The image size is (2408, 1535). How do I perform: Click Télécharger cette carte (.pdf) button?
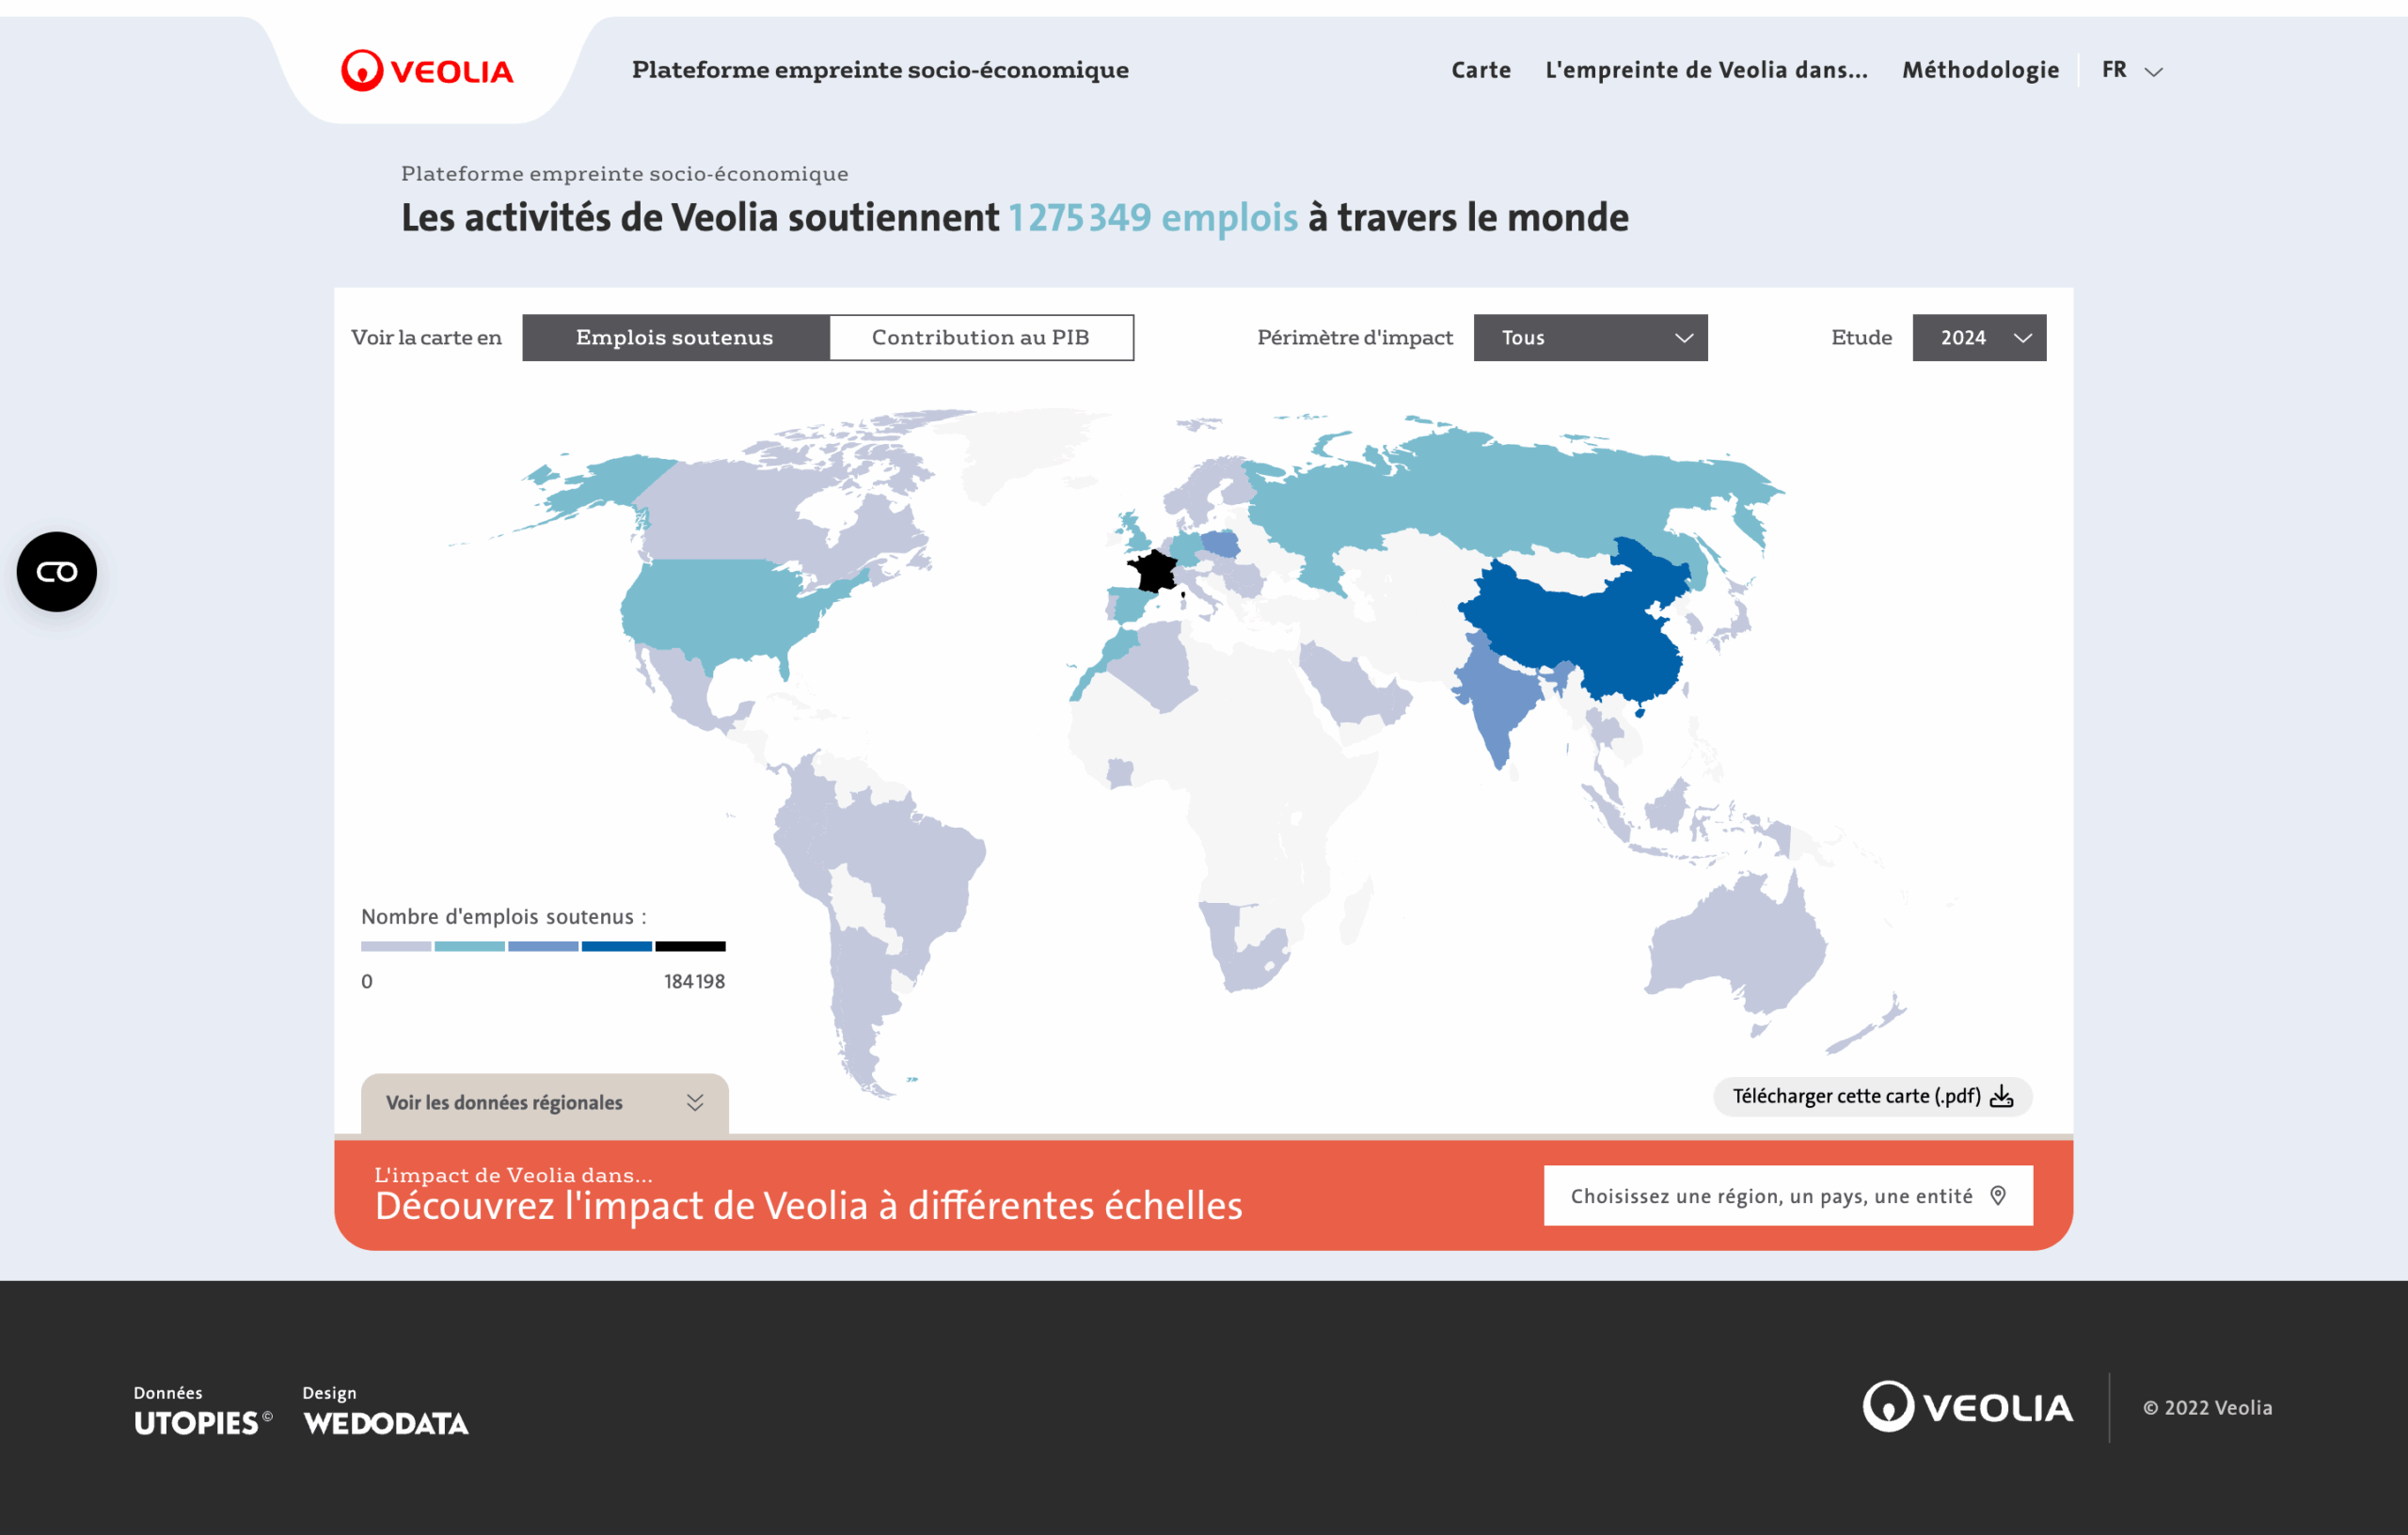click(x=1856, y=1097)
